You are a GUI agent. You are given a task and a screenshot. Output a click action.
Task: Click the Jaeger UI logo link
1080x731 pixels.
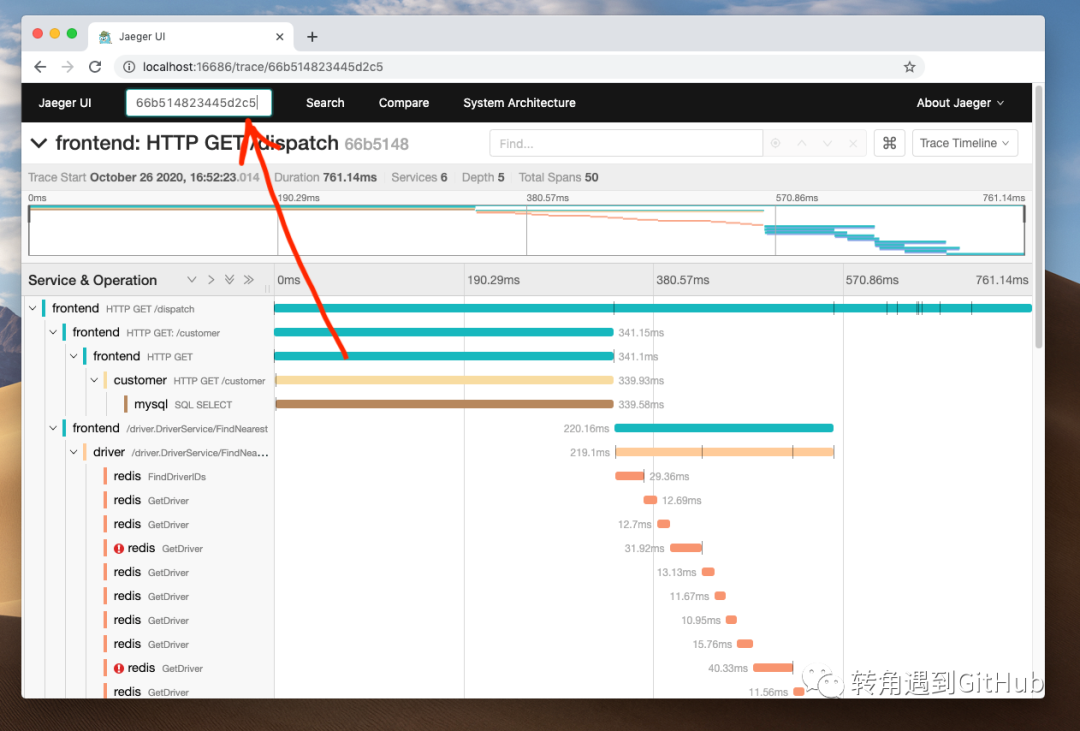click(x=65, y=103)
